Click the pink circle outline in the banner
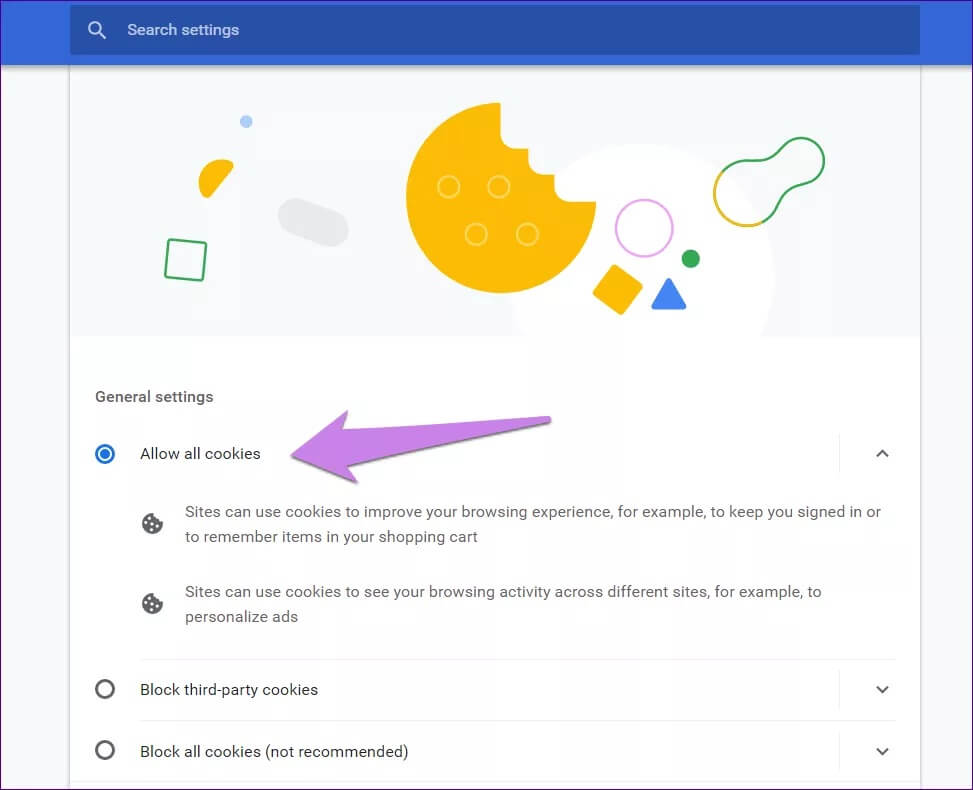Image resolution: width=973 pixels, height=790 pixels. [x=644, y=228]
